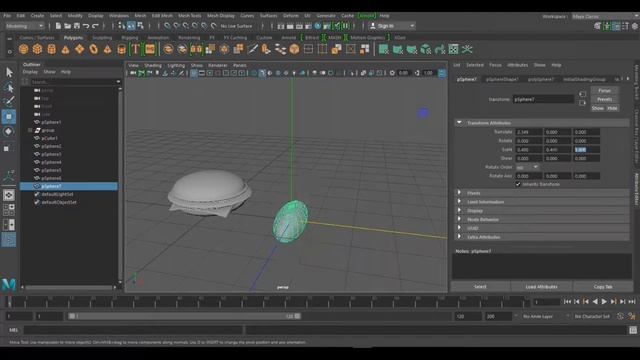
Task: Expand the Limit Information section
Action: pos(459,202)
